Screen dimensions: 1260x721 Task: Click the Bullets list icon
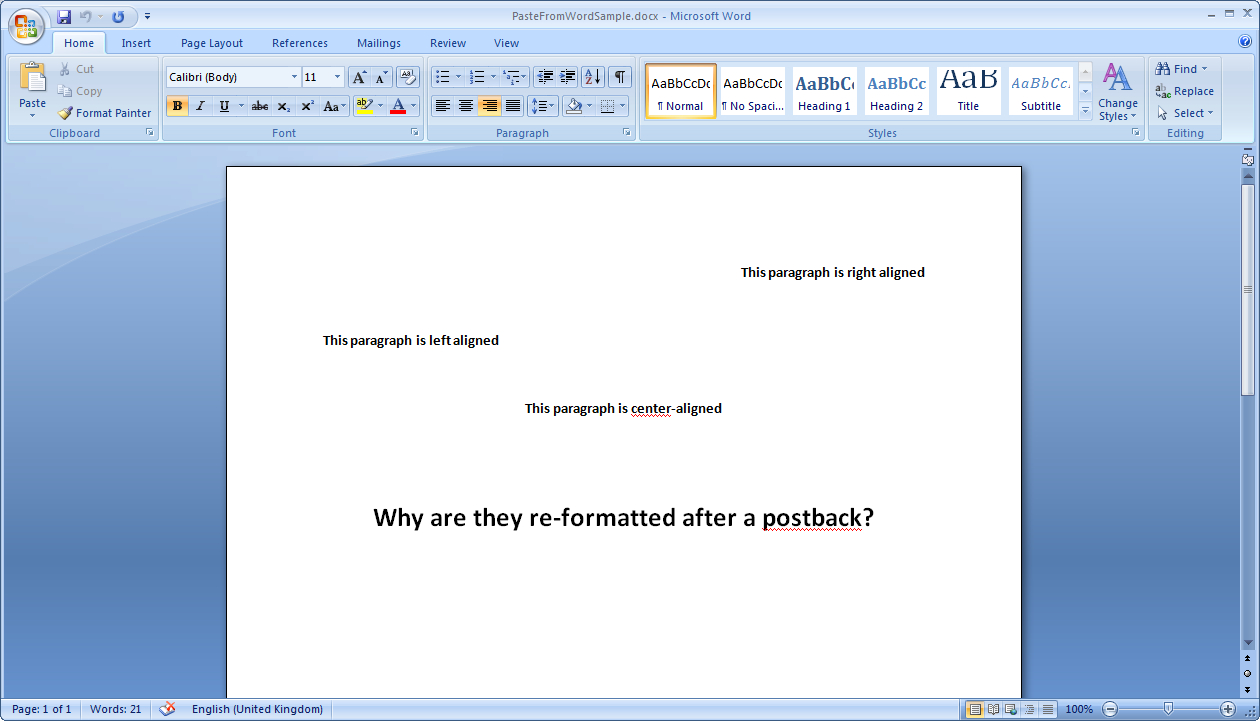coord(443,77)
